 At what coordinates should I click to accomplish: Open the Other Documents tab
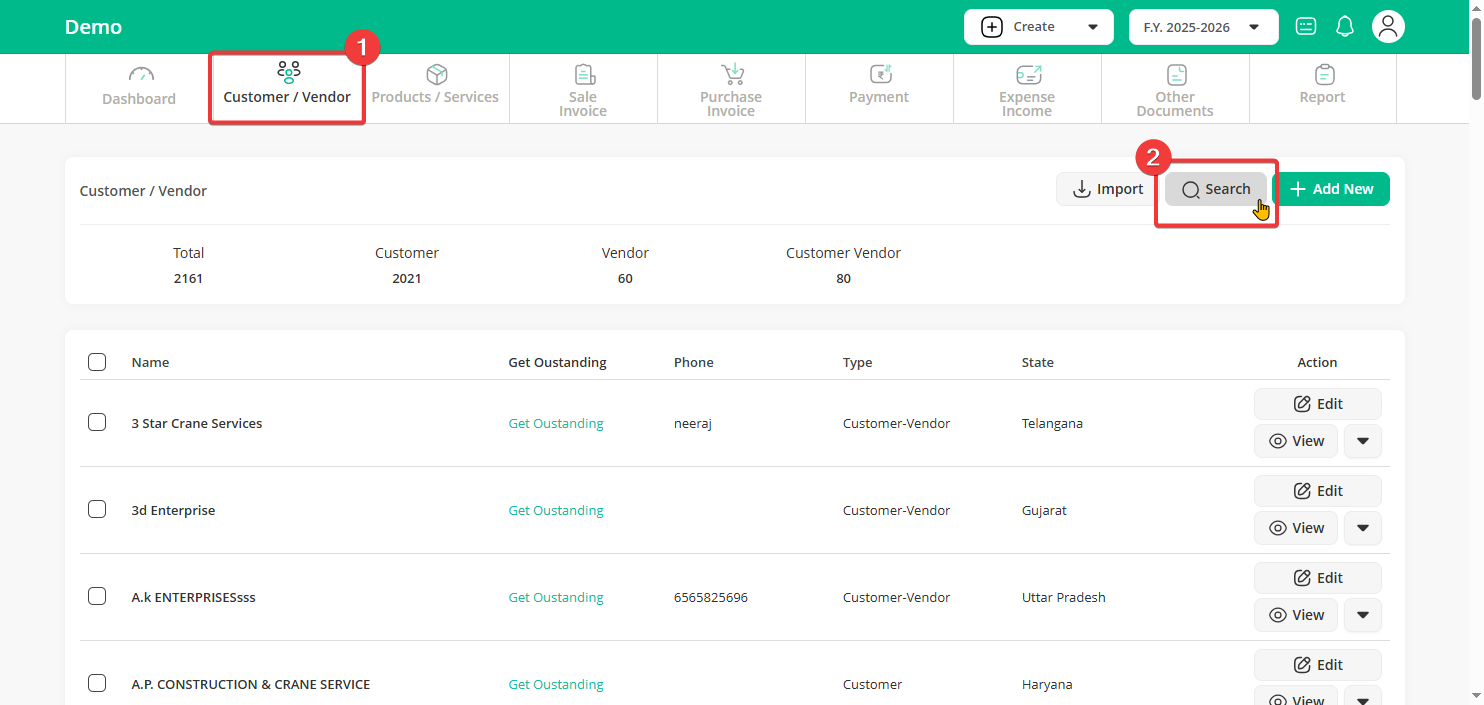(1175, 88)
